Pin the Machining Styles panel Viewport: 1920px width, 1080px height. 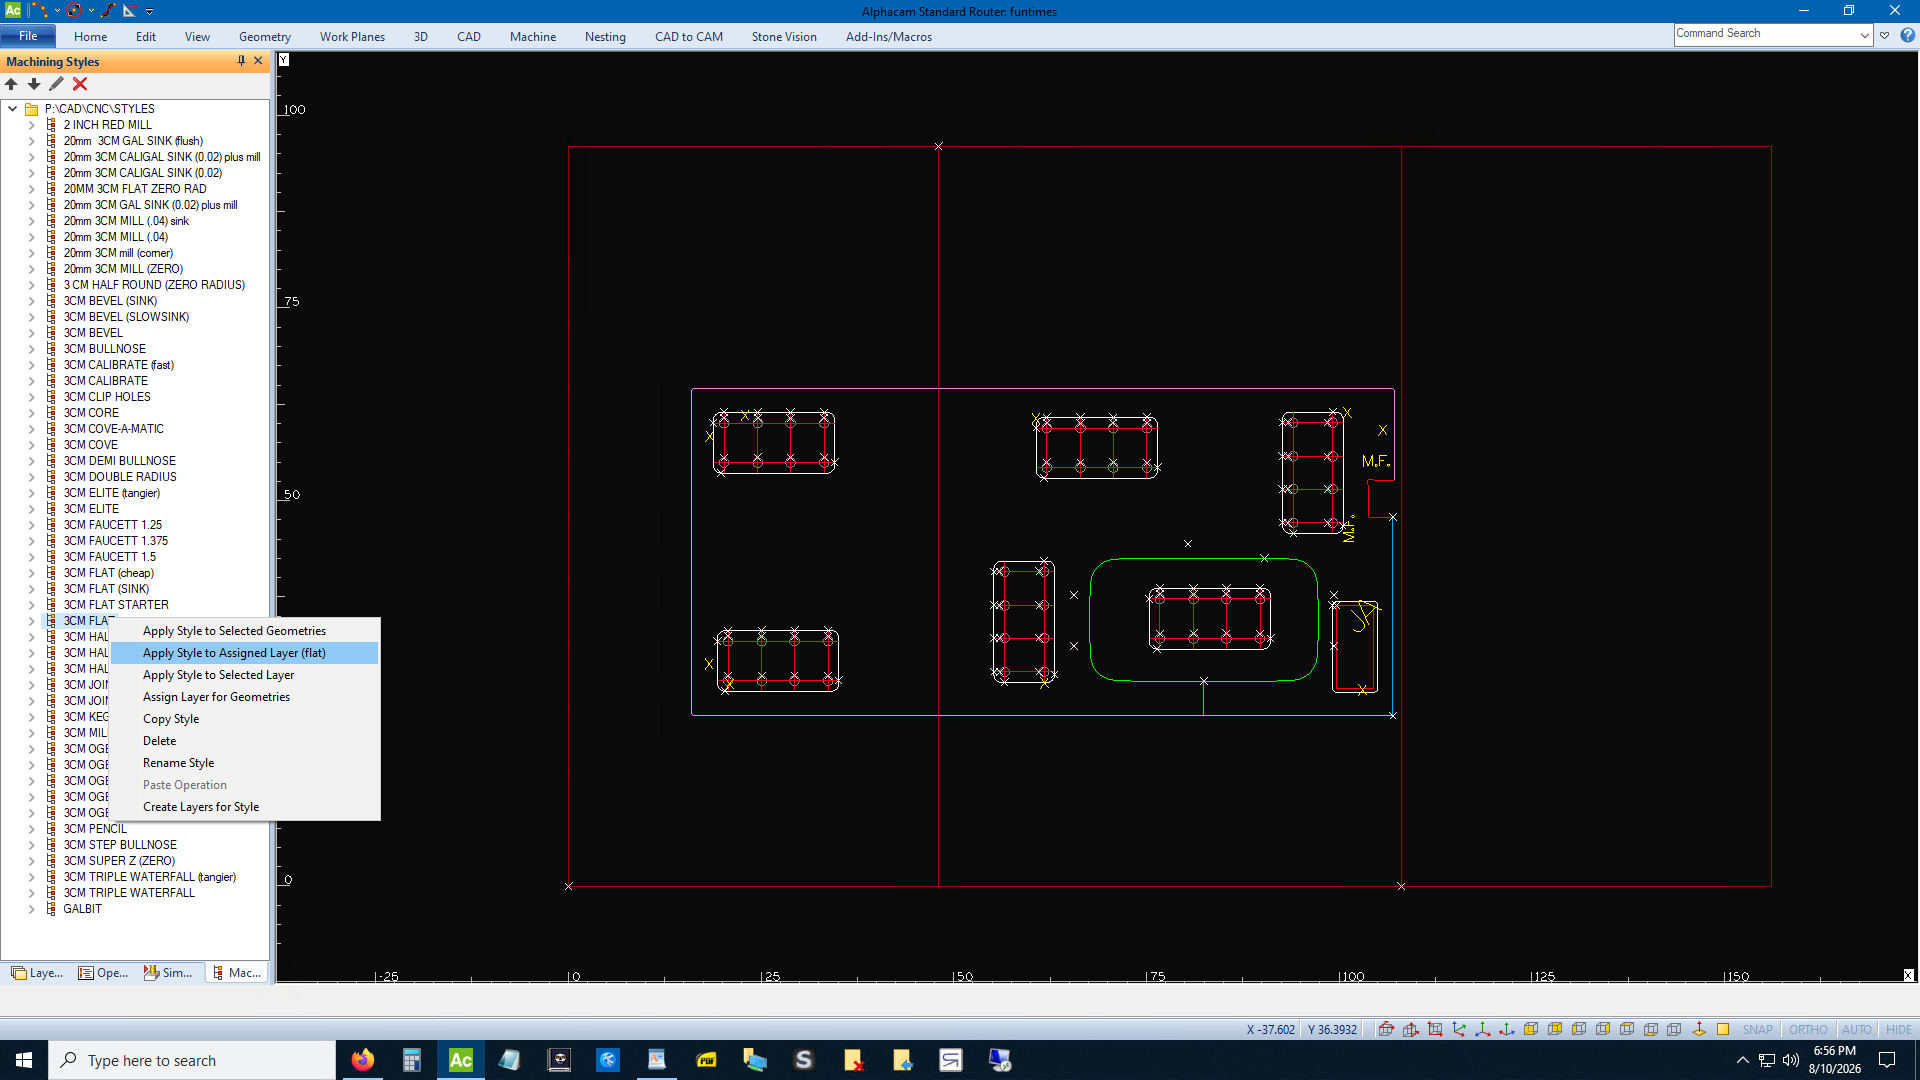pos(241,61)
